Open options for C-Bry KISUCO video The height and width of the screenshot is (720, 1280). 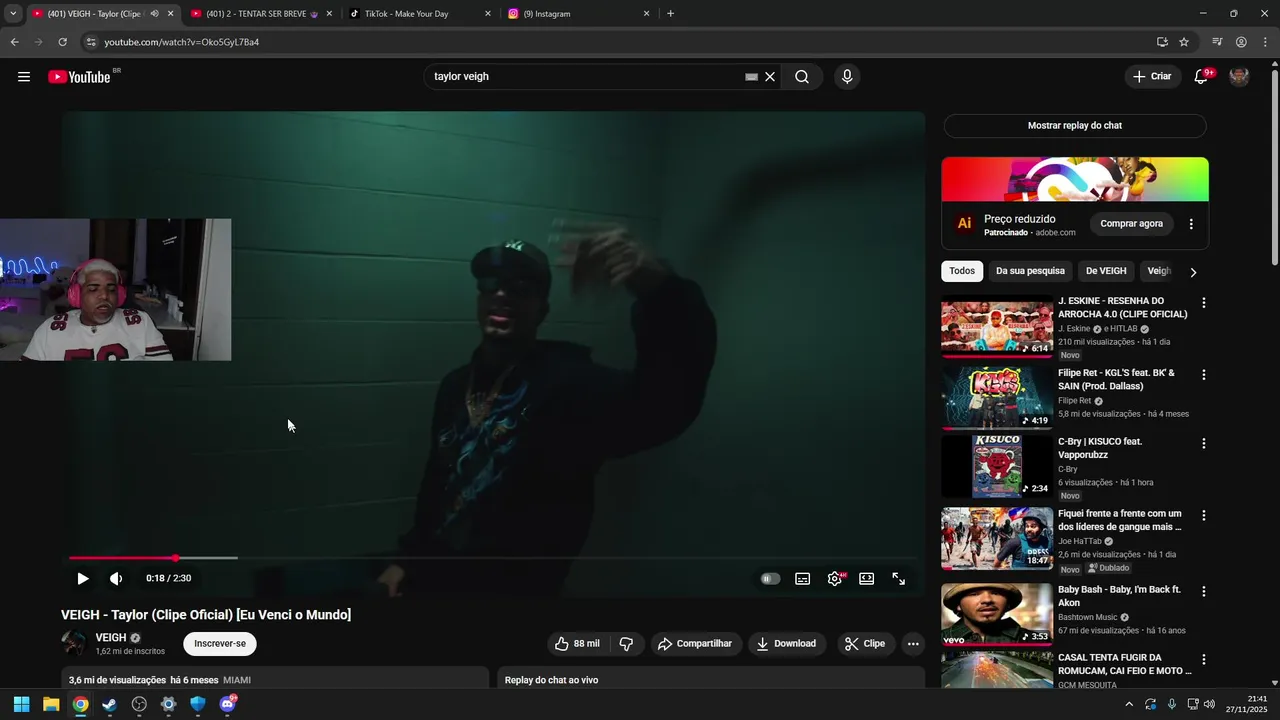pos(1204,443)
